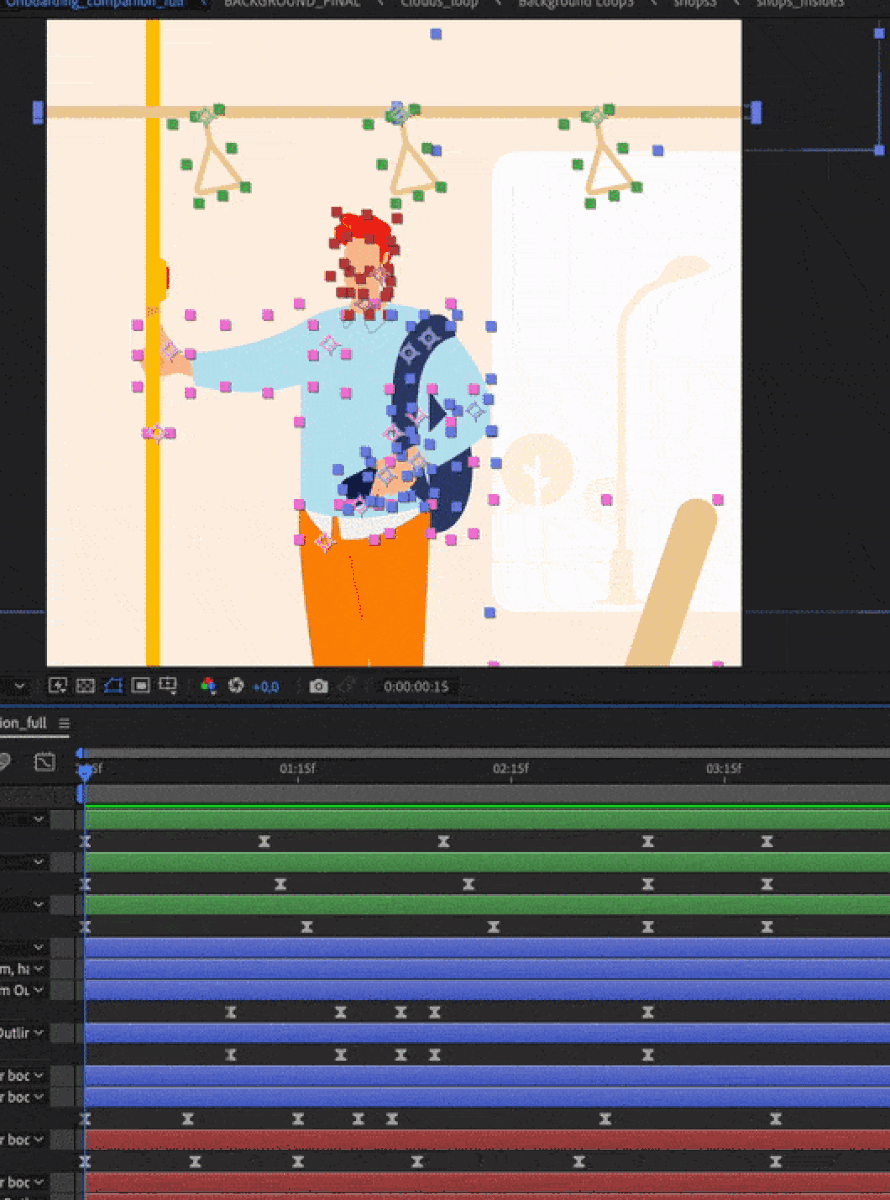Click the Region of Interest icon
The width and height of the screenshot is (890, 1200).
pyautogui.click(x=141, y=686)
